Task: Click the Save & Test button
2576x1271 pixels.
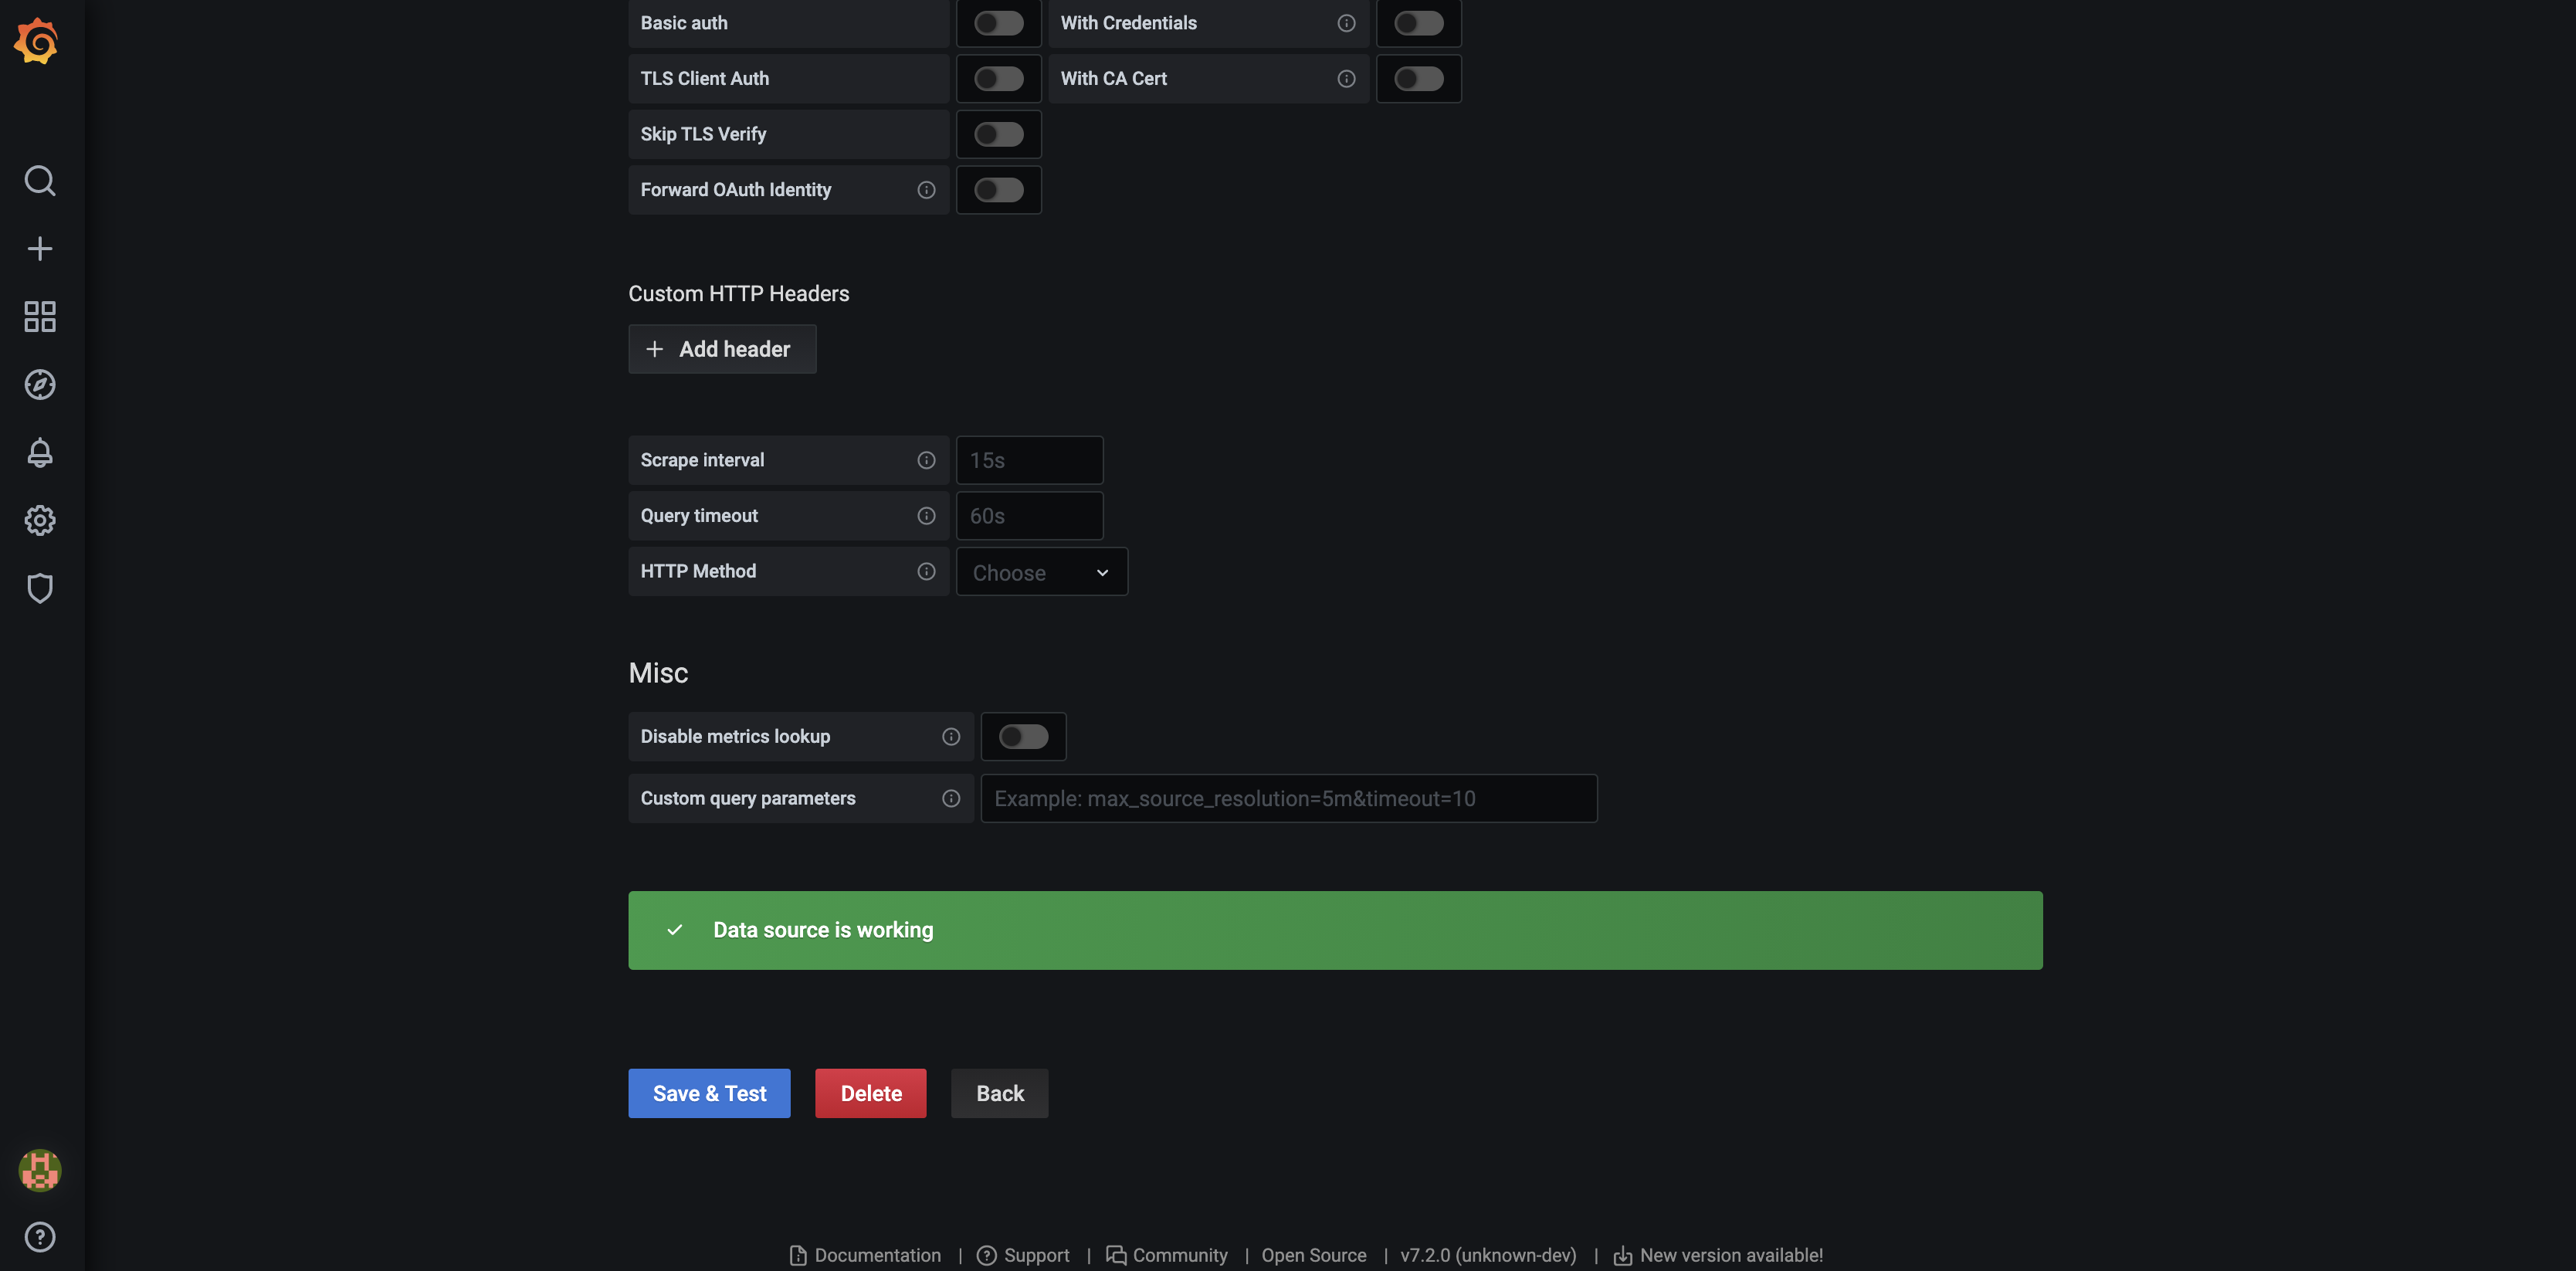Action: [x=709, y=1093]
